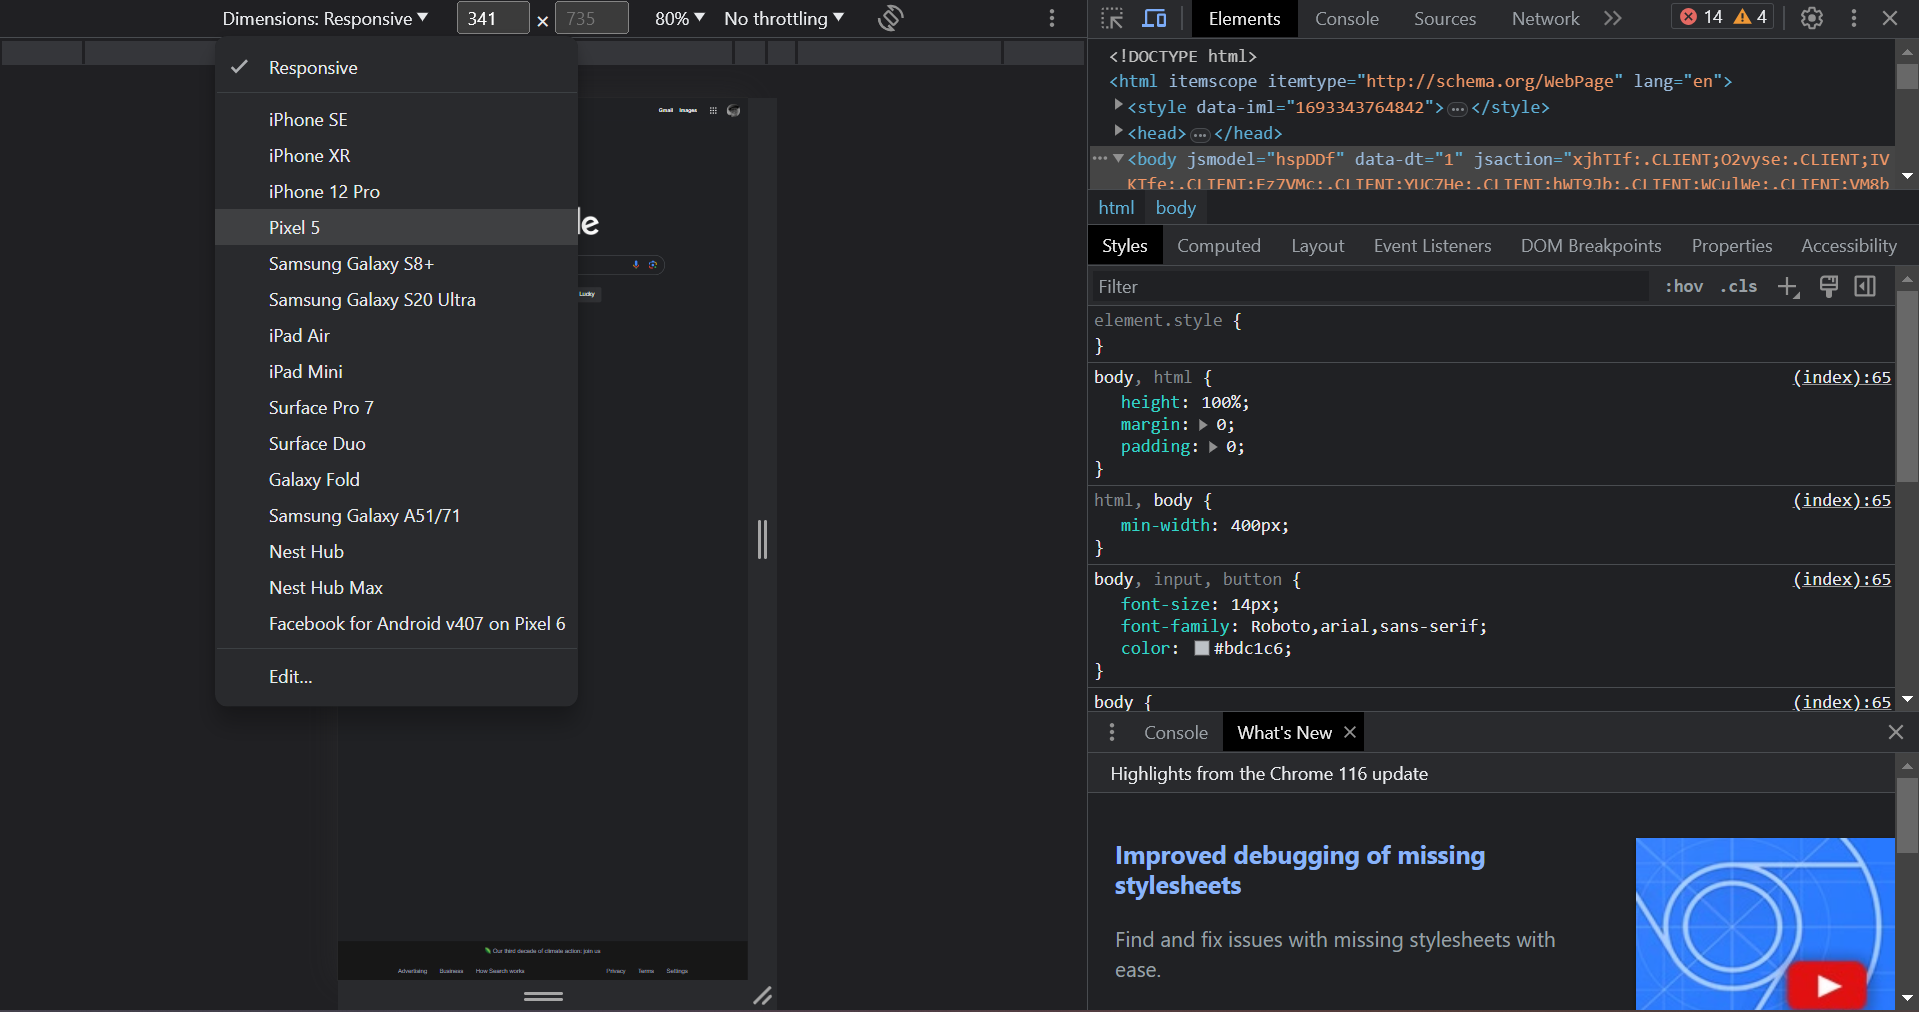The height and width of the screenshot is (1012, 1919).
Task: Select the inspect element picker icon
Action: (1112, 18)
